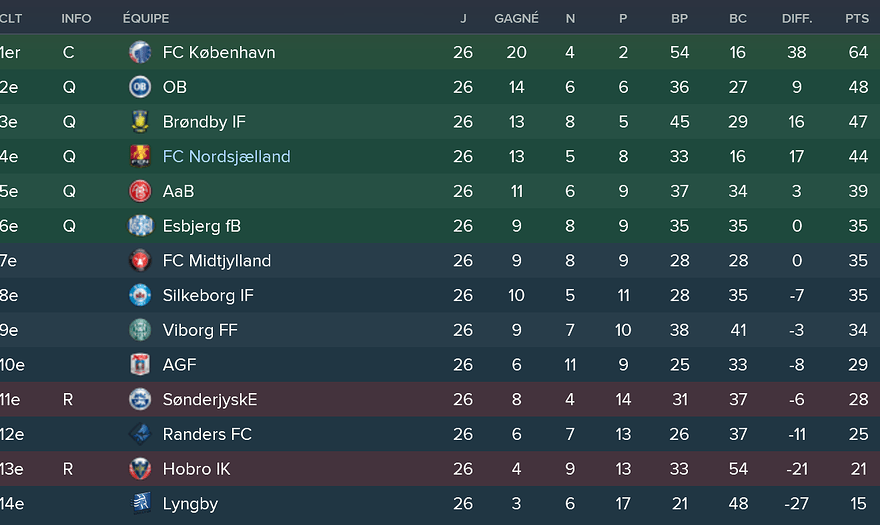Click the Hobro IK club badge
Screen dimensions: 880x525
pyautogui.click(x=140, y=469)
